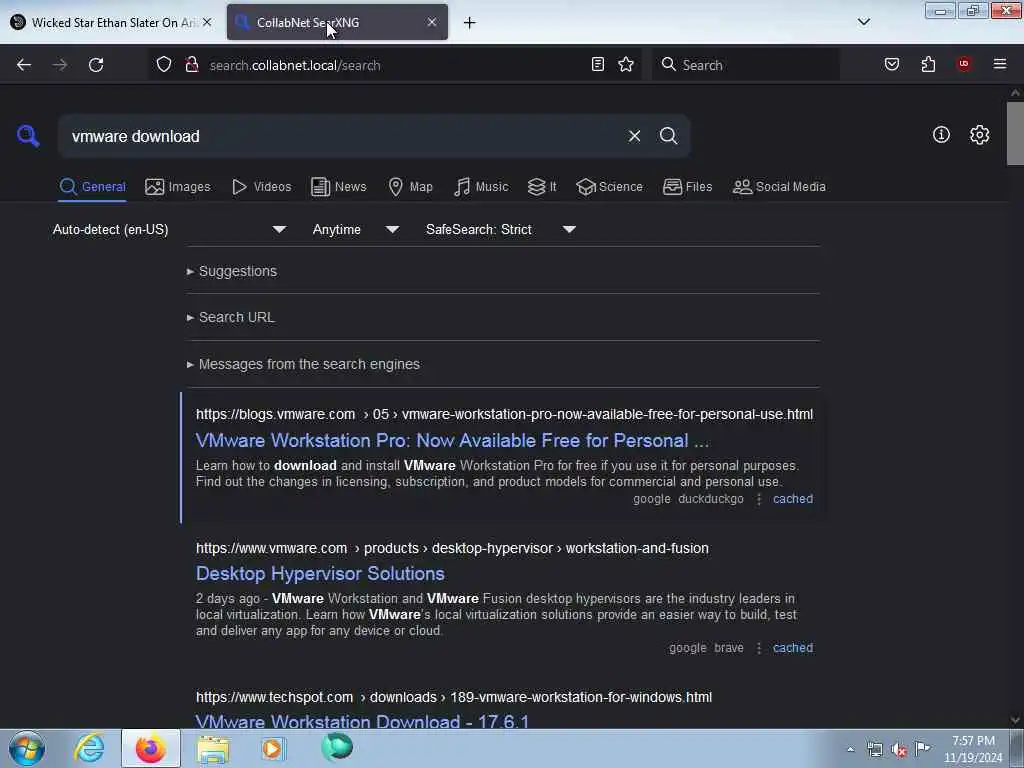
Task: Select the Music search category
Action: point(481,187)
